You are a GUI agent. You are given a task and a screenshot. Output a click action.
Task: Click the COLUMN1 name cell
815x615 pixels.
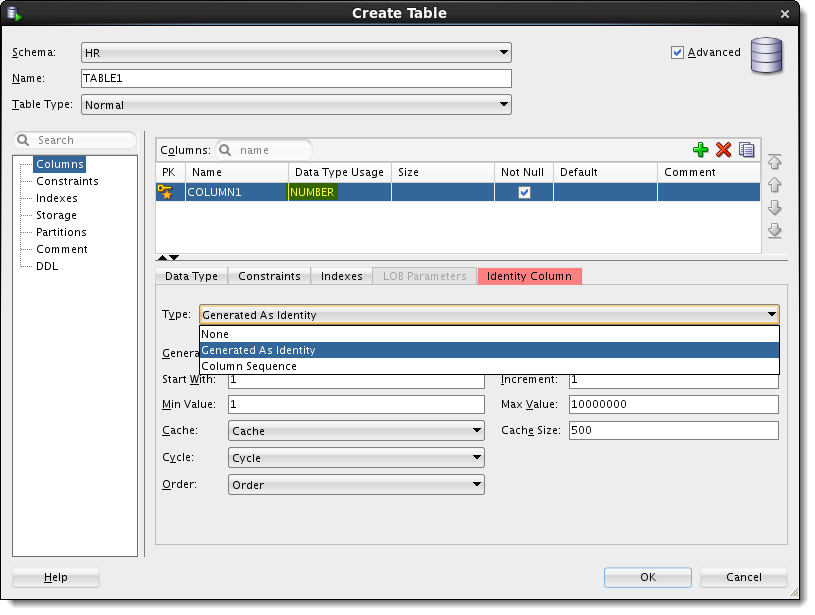tap(237, 192)
